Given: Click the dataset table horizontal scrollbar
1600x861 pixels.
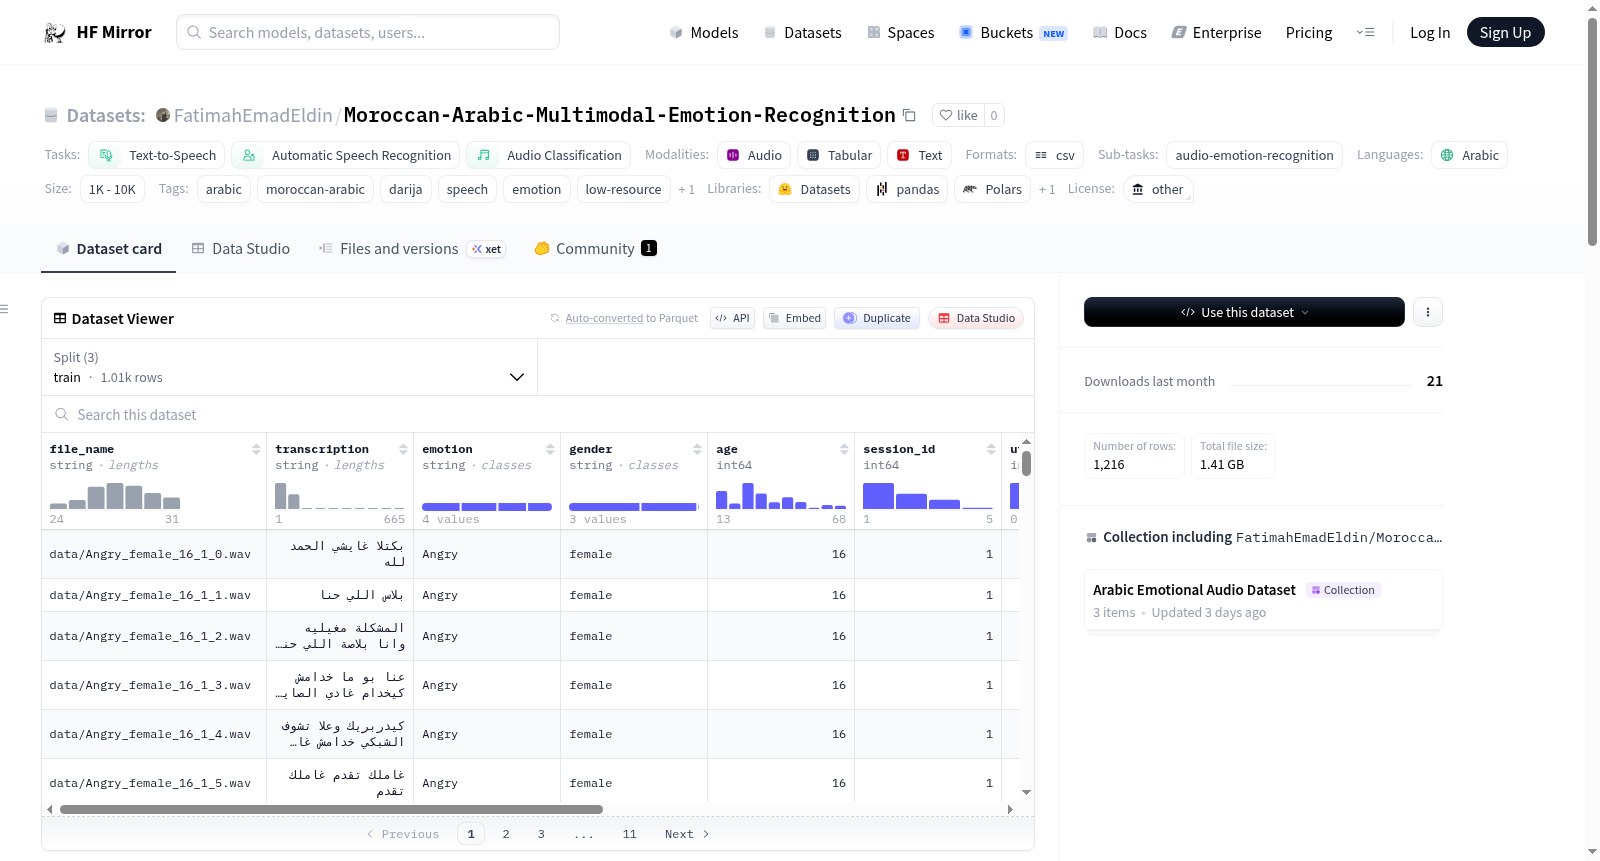Looking at the screenshot, I should (x=331, y=809).
